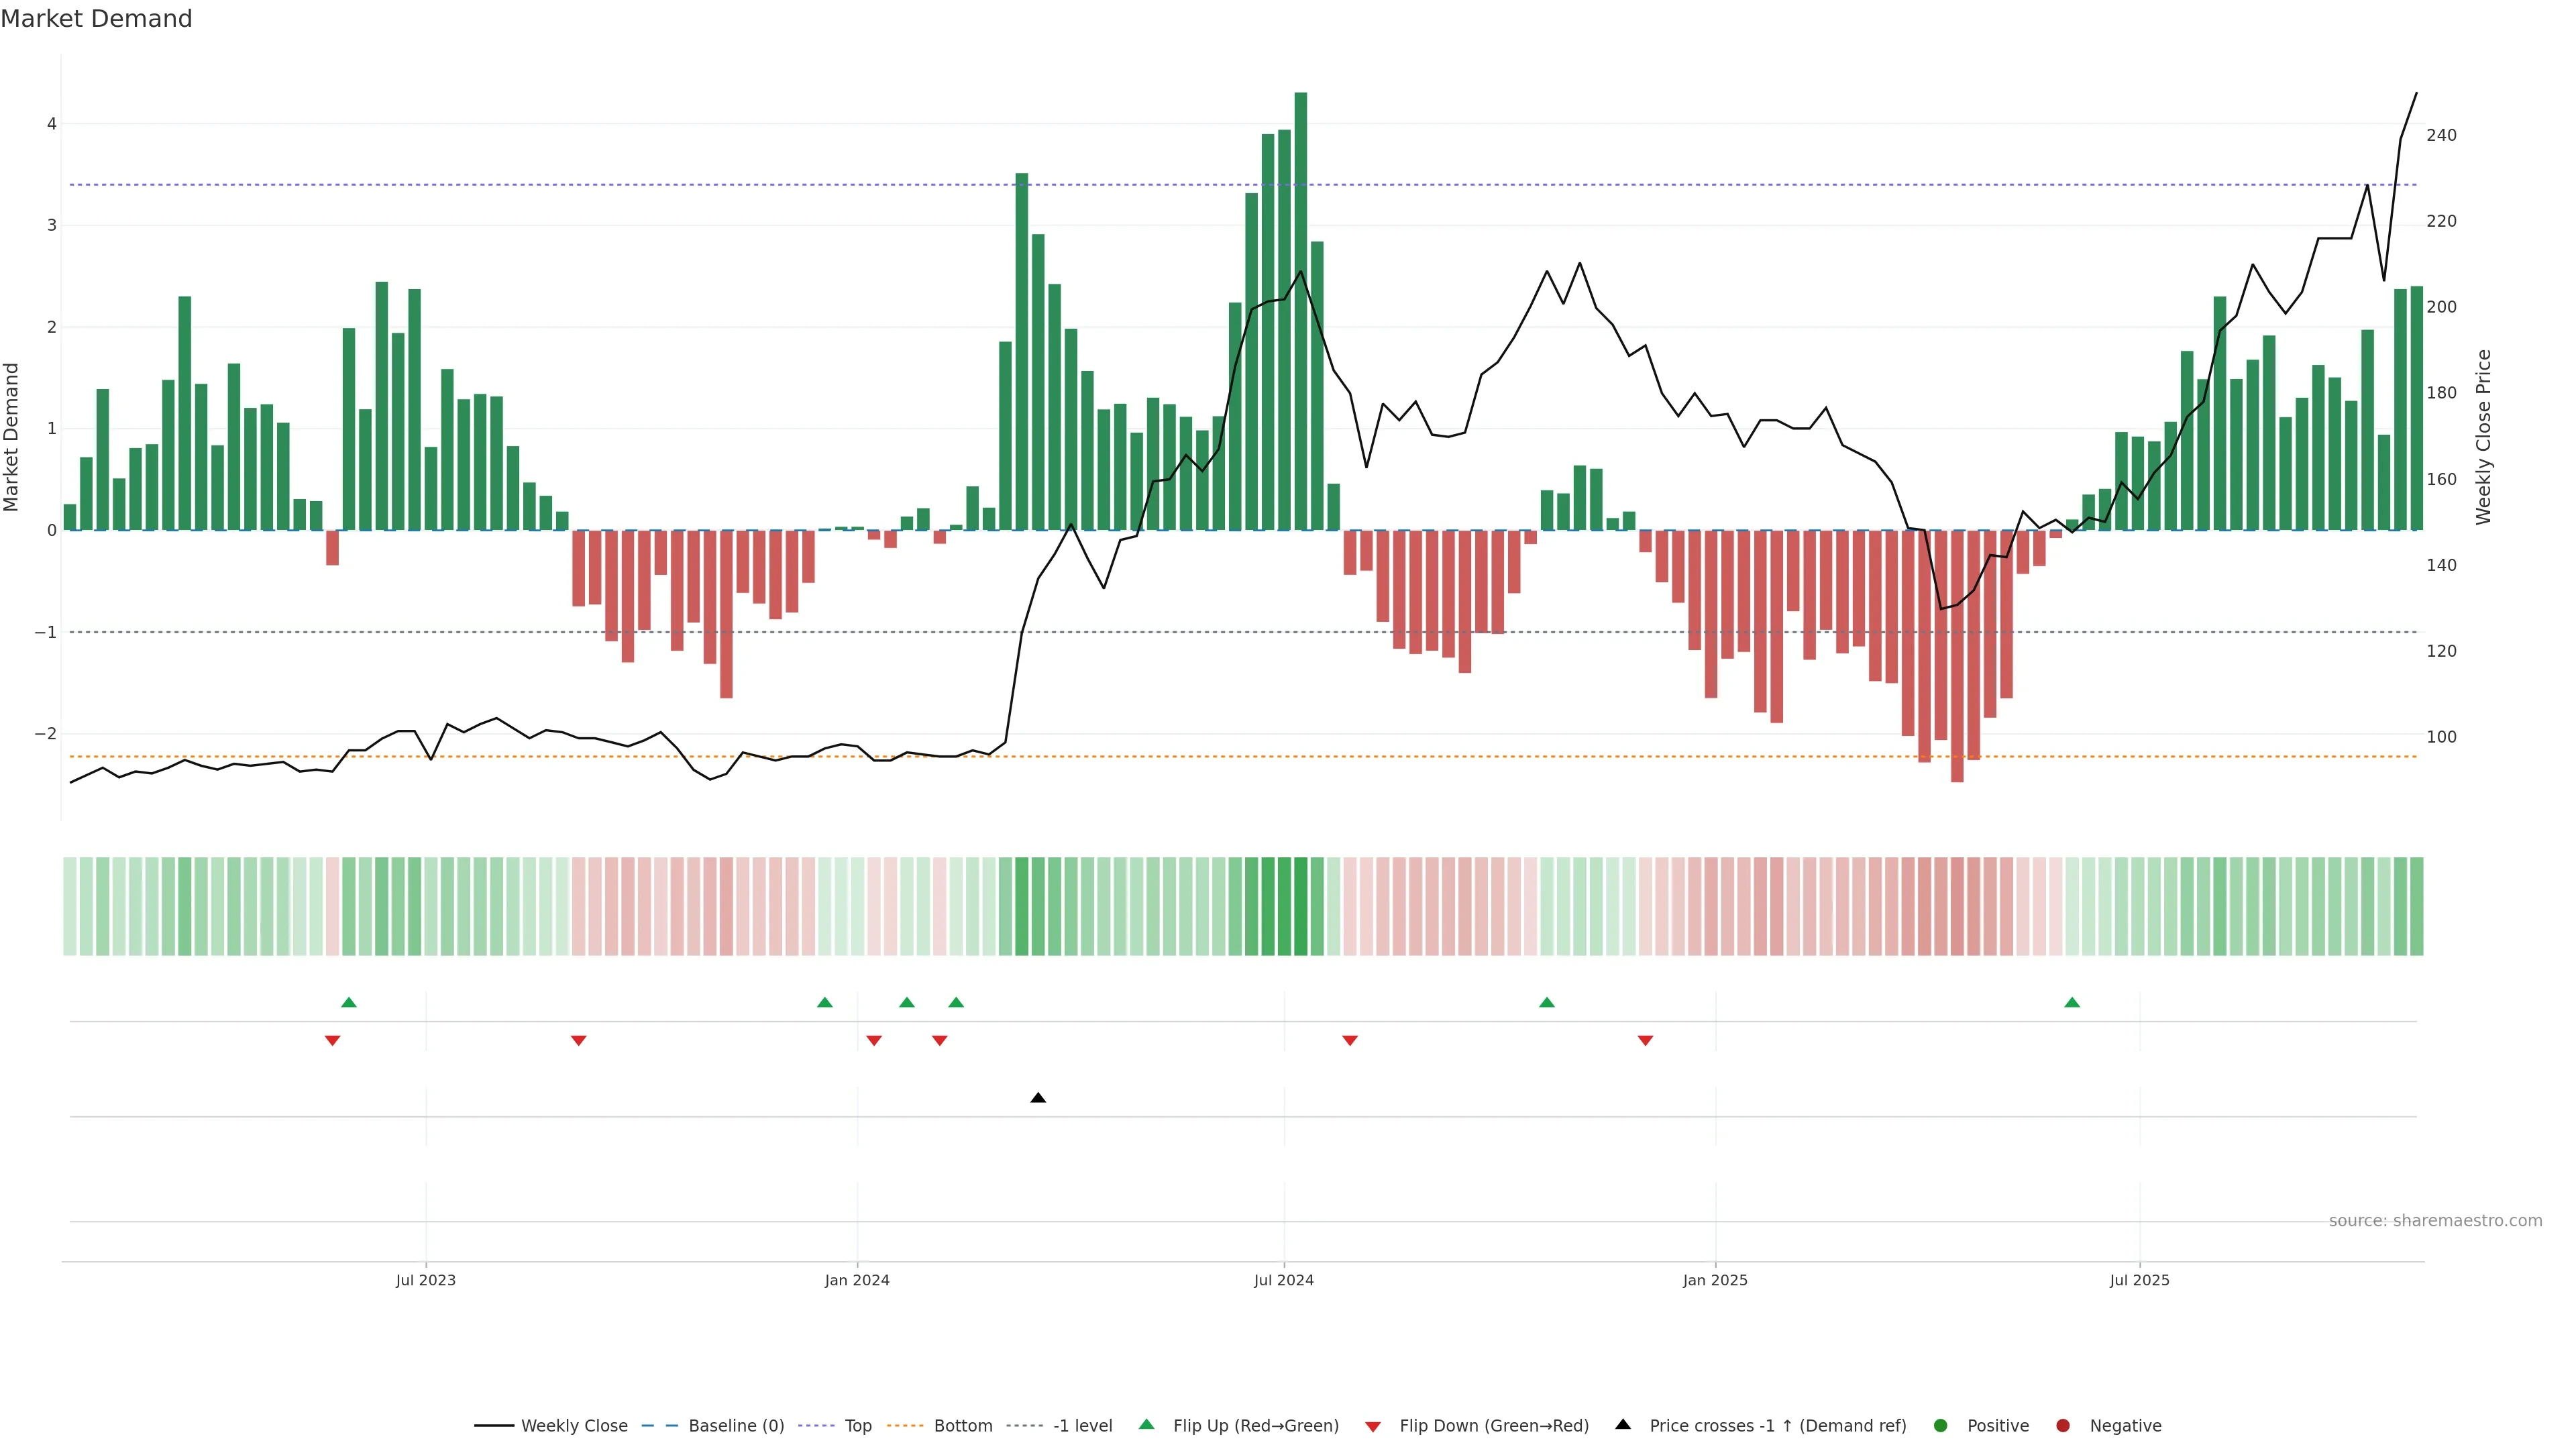The height and width of the screenshot is (1449, 2576).
Task: Click the Market Demand chart title
Action: pyautogui.click(x=96, y=19)
